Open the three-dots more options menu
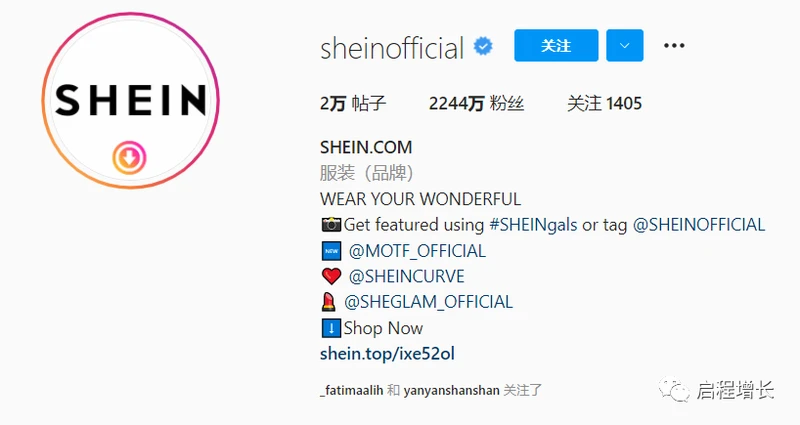800x425 pixels. click(674, 46)
